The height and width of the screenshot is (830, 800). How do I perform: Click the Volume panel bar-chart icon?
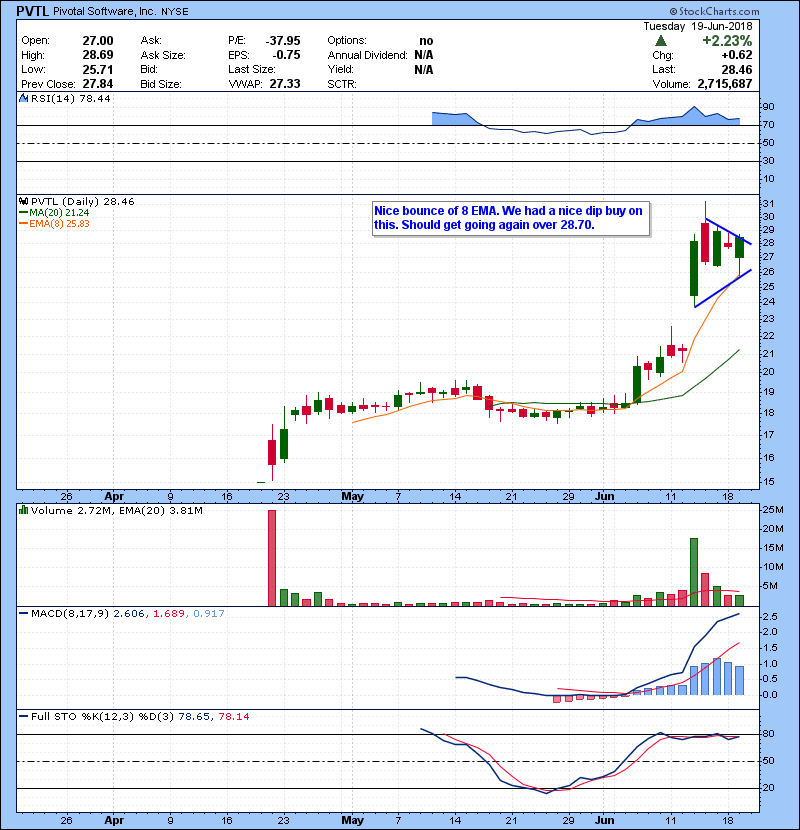click(x=23, y=510)
